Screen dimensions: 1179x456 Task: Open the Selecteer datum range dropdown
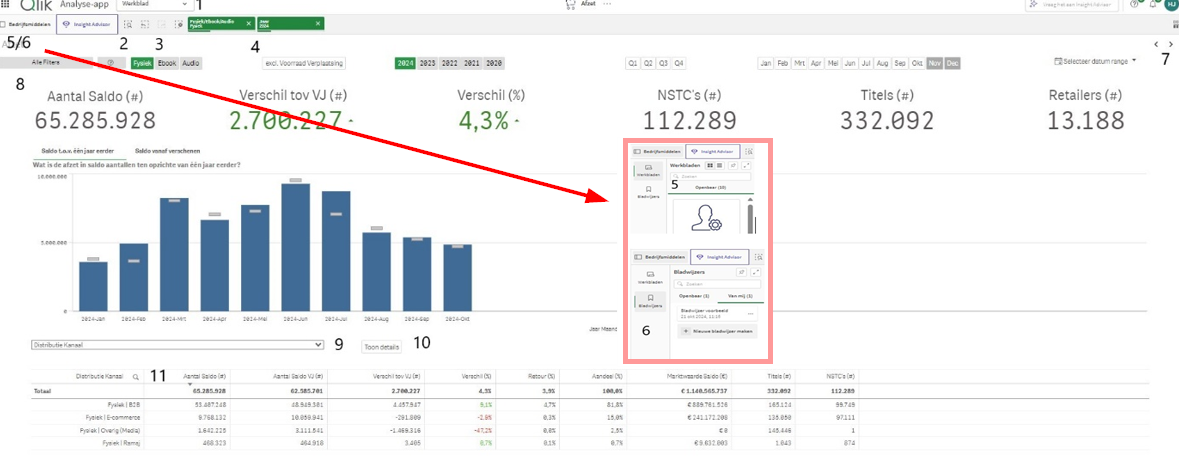1095,61
